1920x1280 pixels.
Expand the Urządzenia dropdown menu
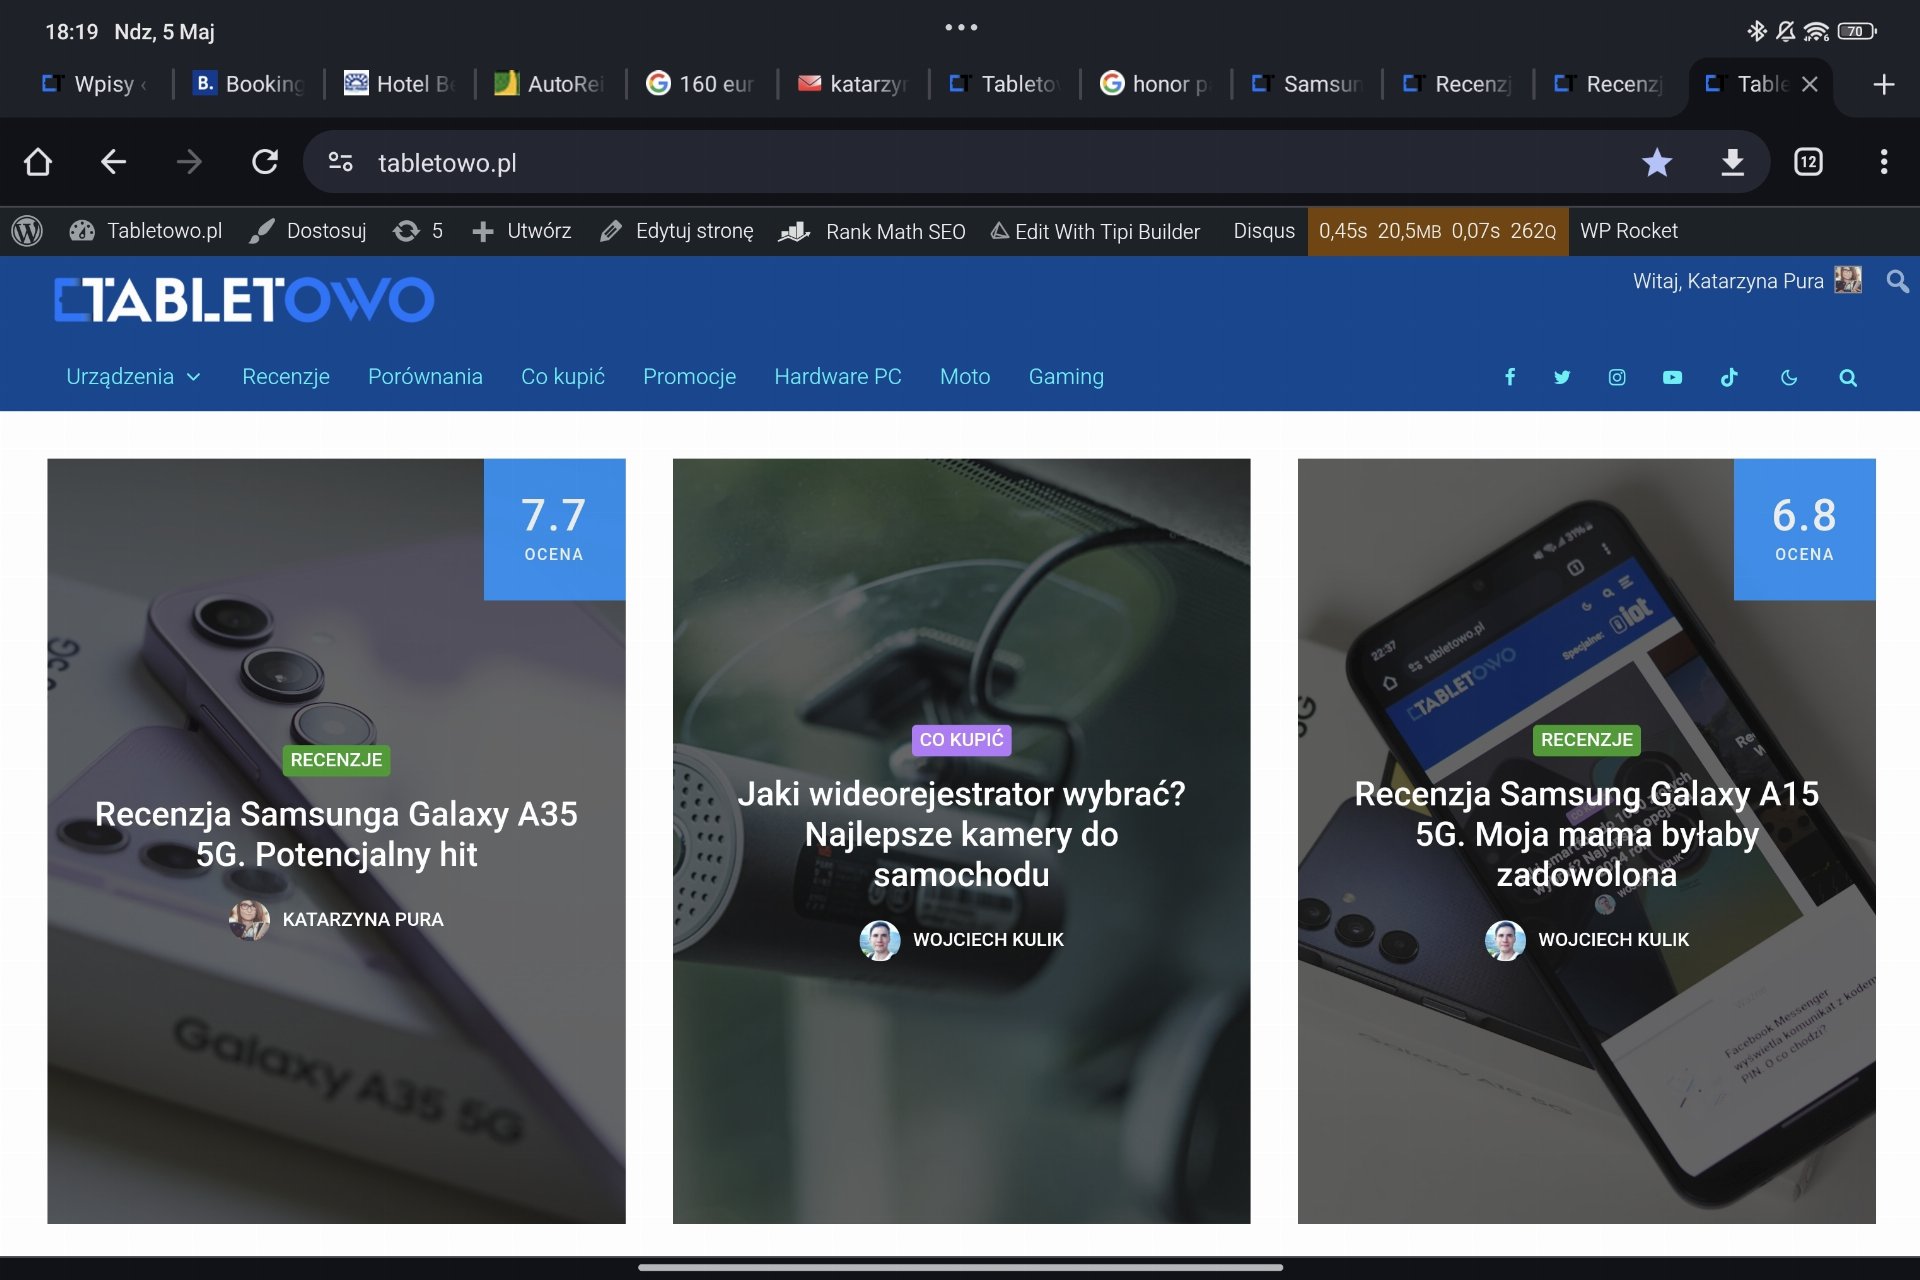pyautogui.click(x=133, y=377)
